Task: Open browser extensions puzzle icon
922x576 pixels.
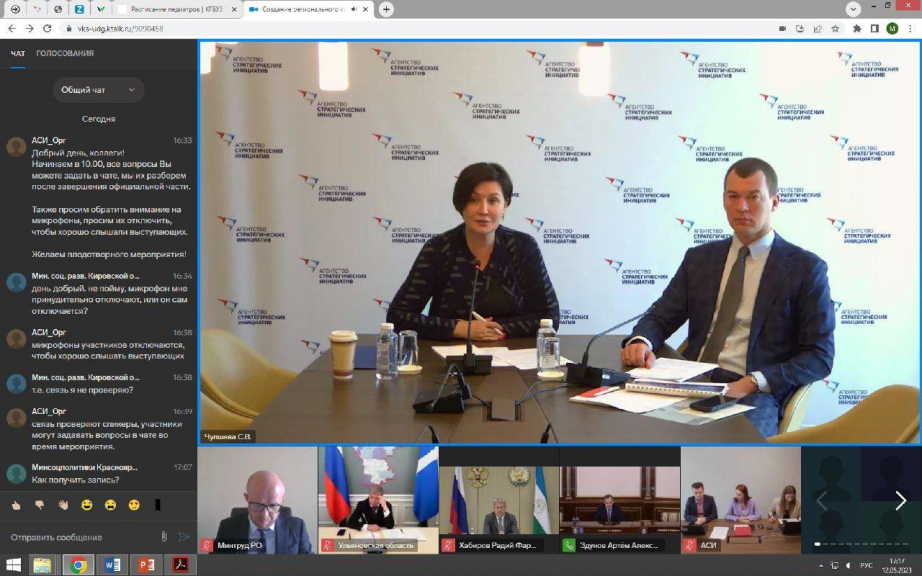Action: point(857,28)
